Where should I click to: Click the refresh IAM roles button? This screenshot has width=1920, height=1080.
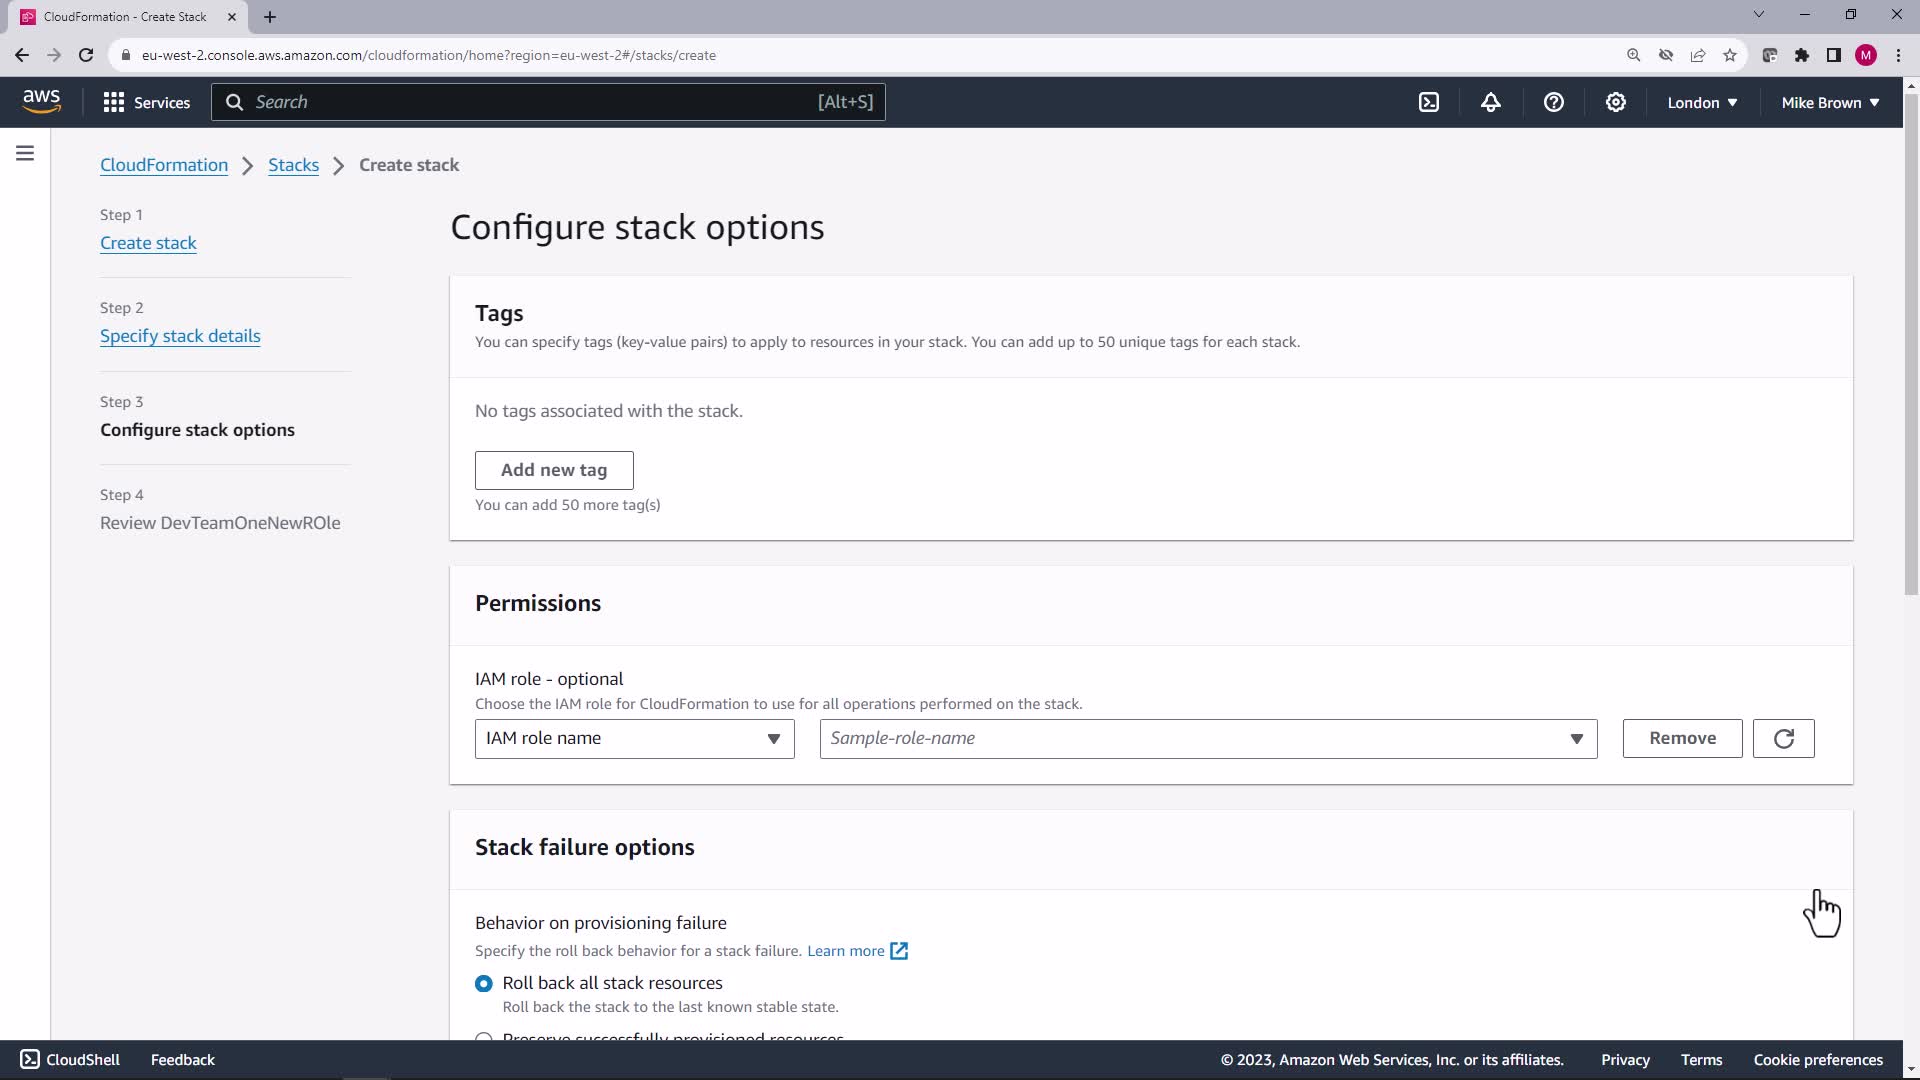1783,739
